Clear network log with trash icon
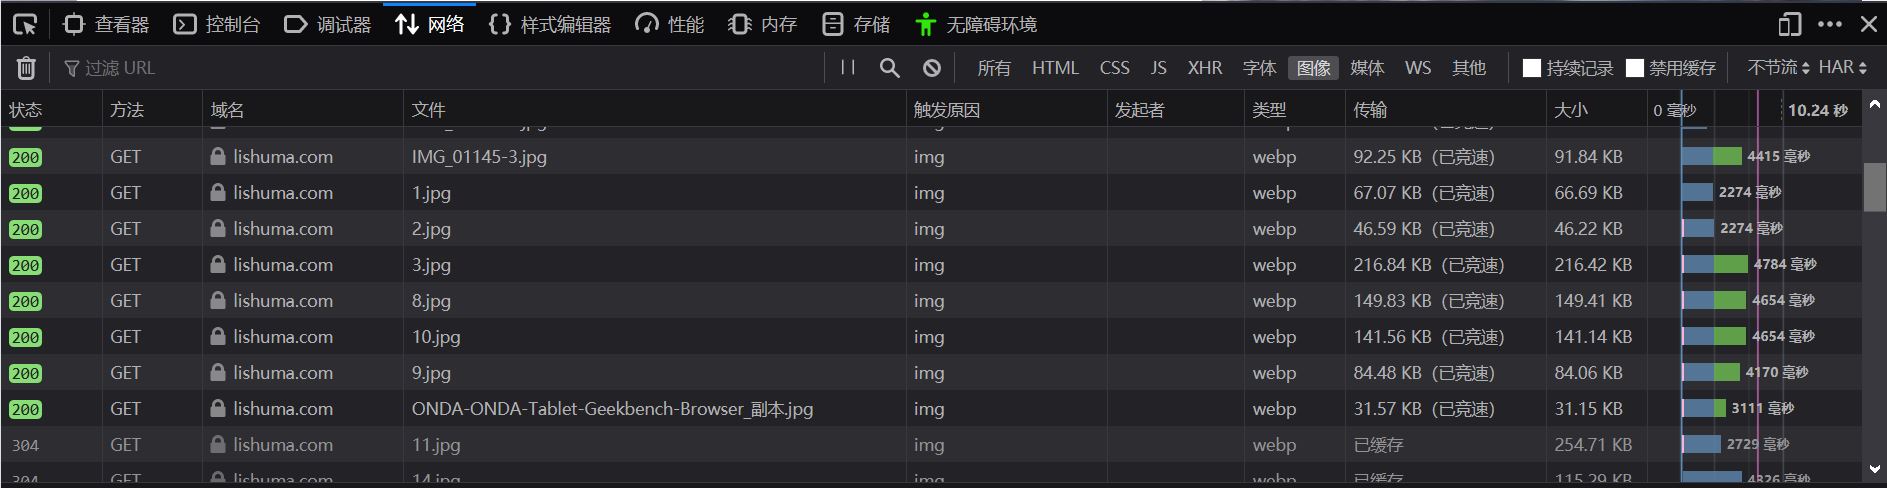The width and height of the screenshot is (1887, 488). pyautogui.click(x=26, y=68)
